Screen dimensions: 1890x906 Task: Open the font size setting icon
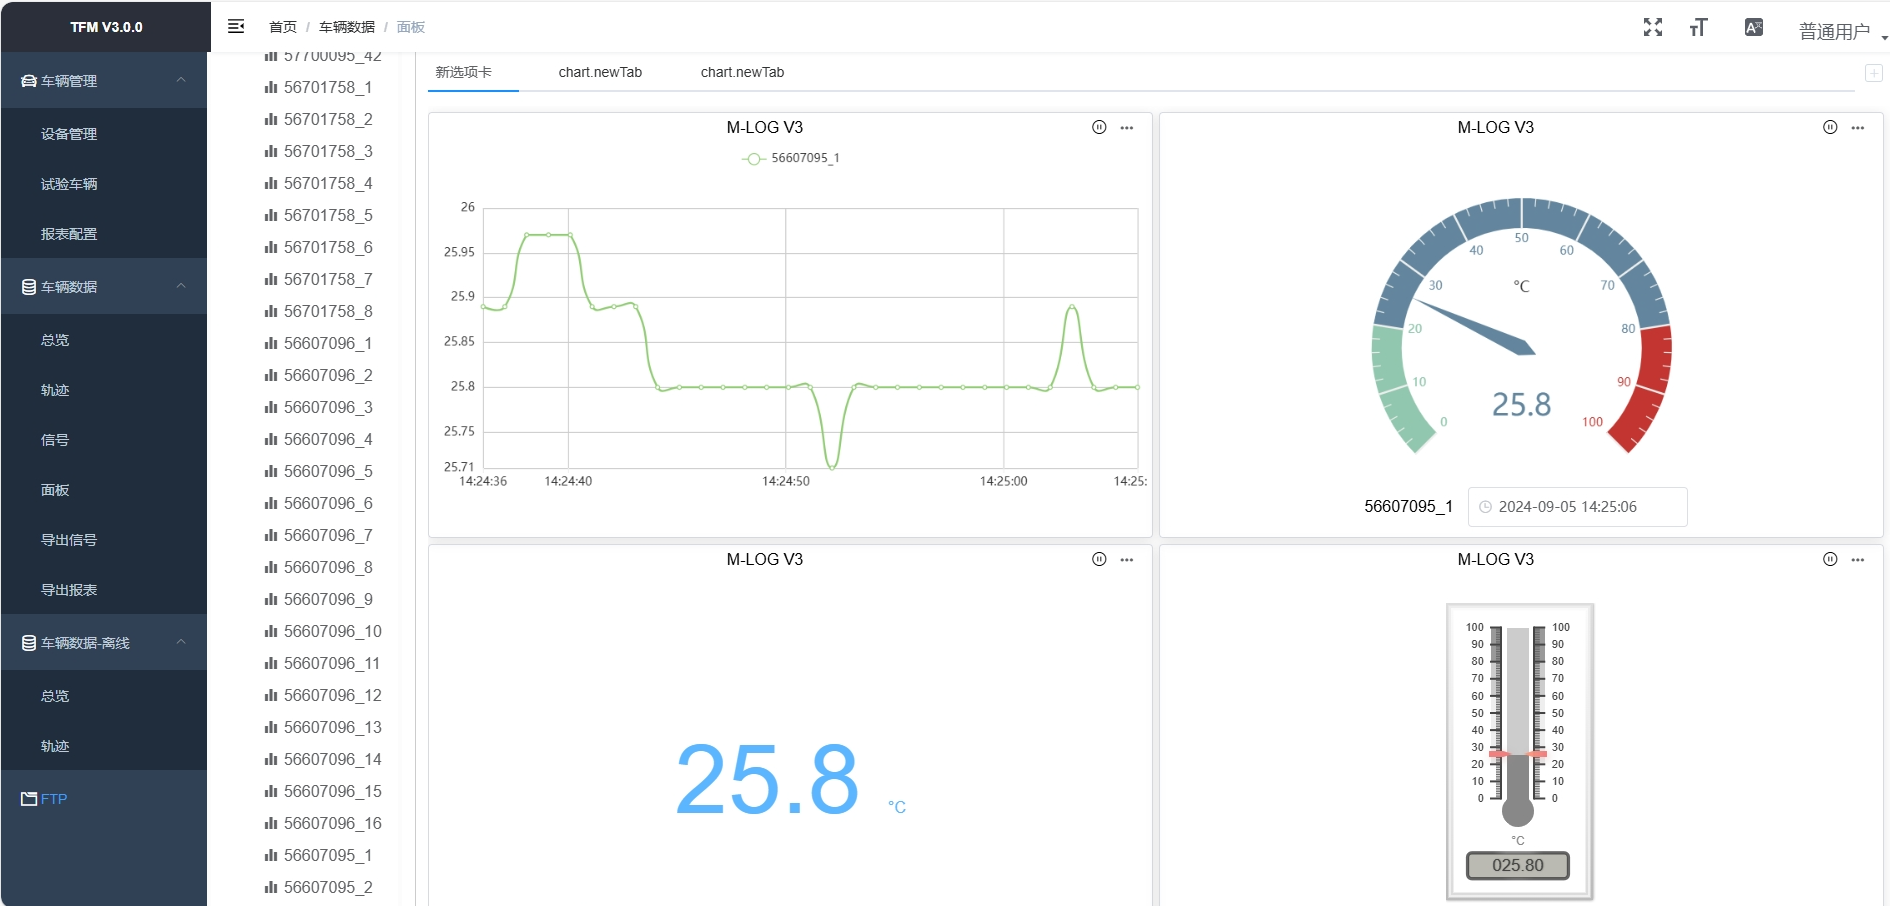1698,27
